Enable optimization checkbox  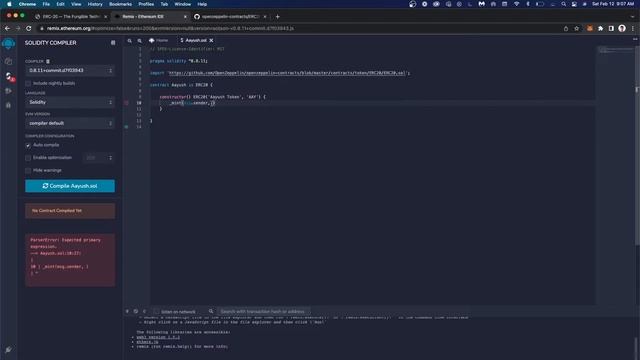(28, 158)
